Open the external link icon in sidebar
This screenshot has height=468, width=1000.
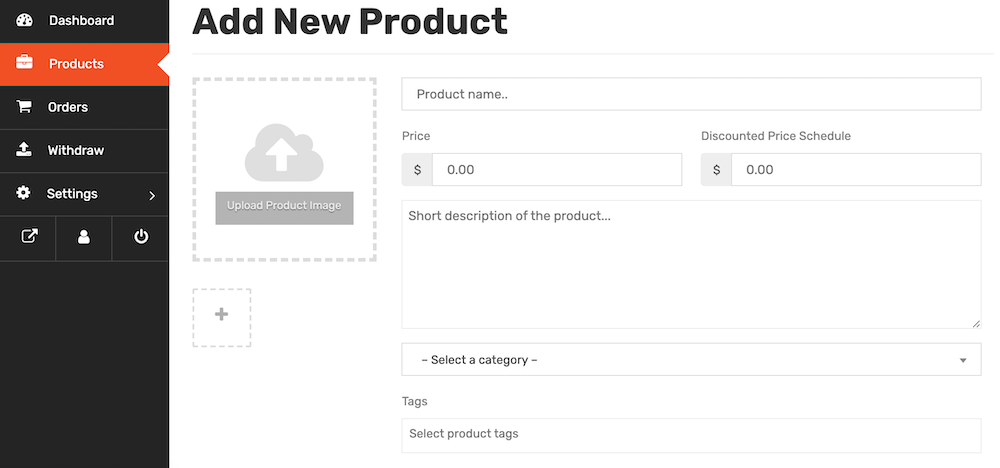click(29, 237)
